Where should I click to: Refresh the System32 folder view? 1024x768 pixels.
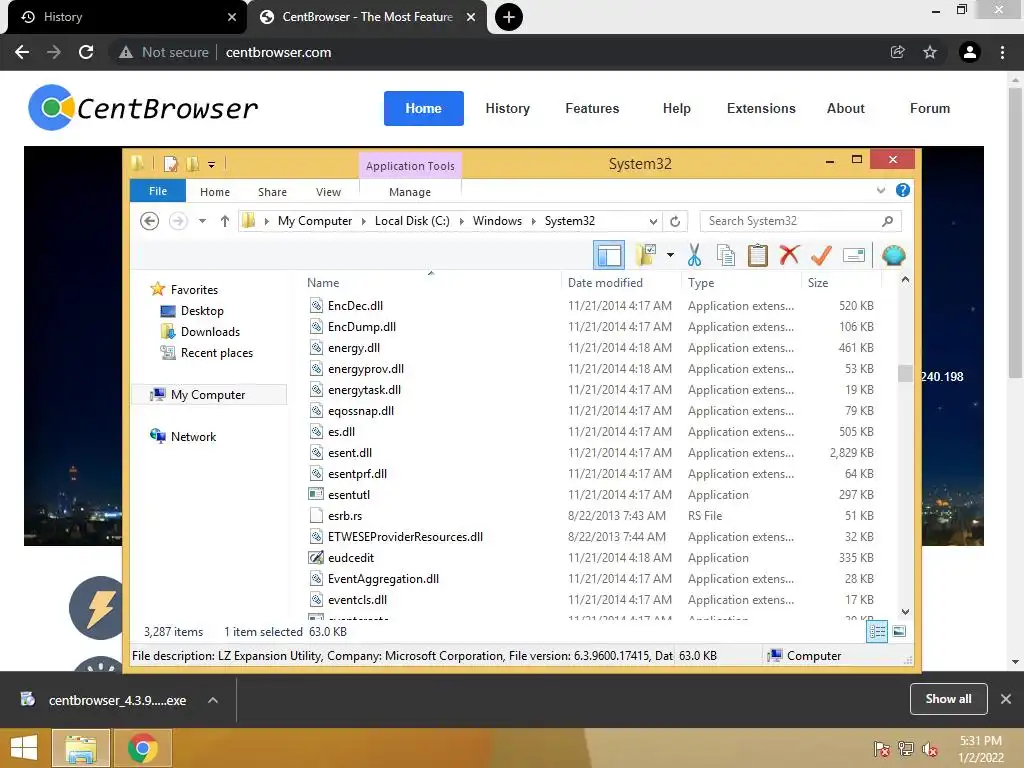pyautogui.click(x=675, y=221)
